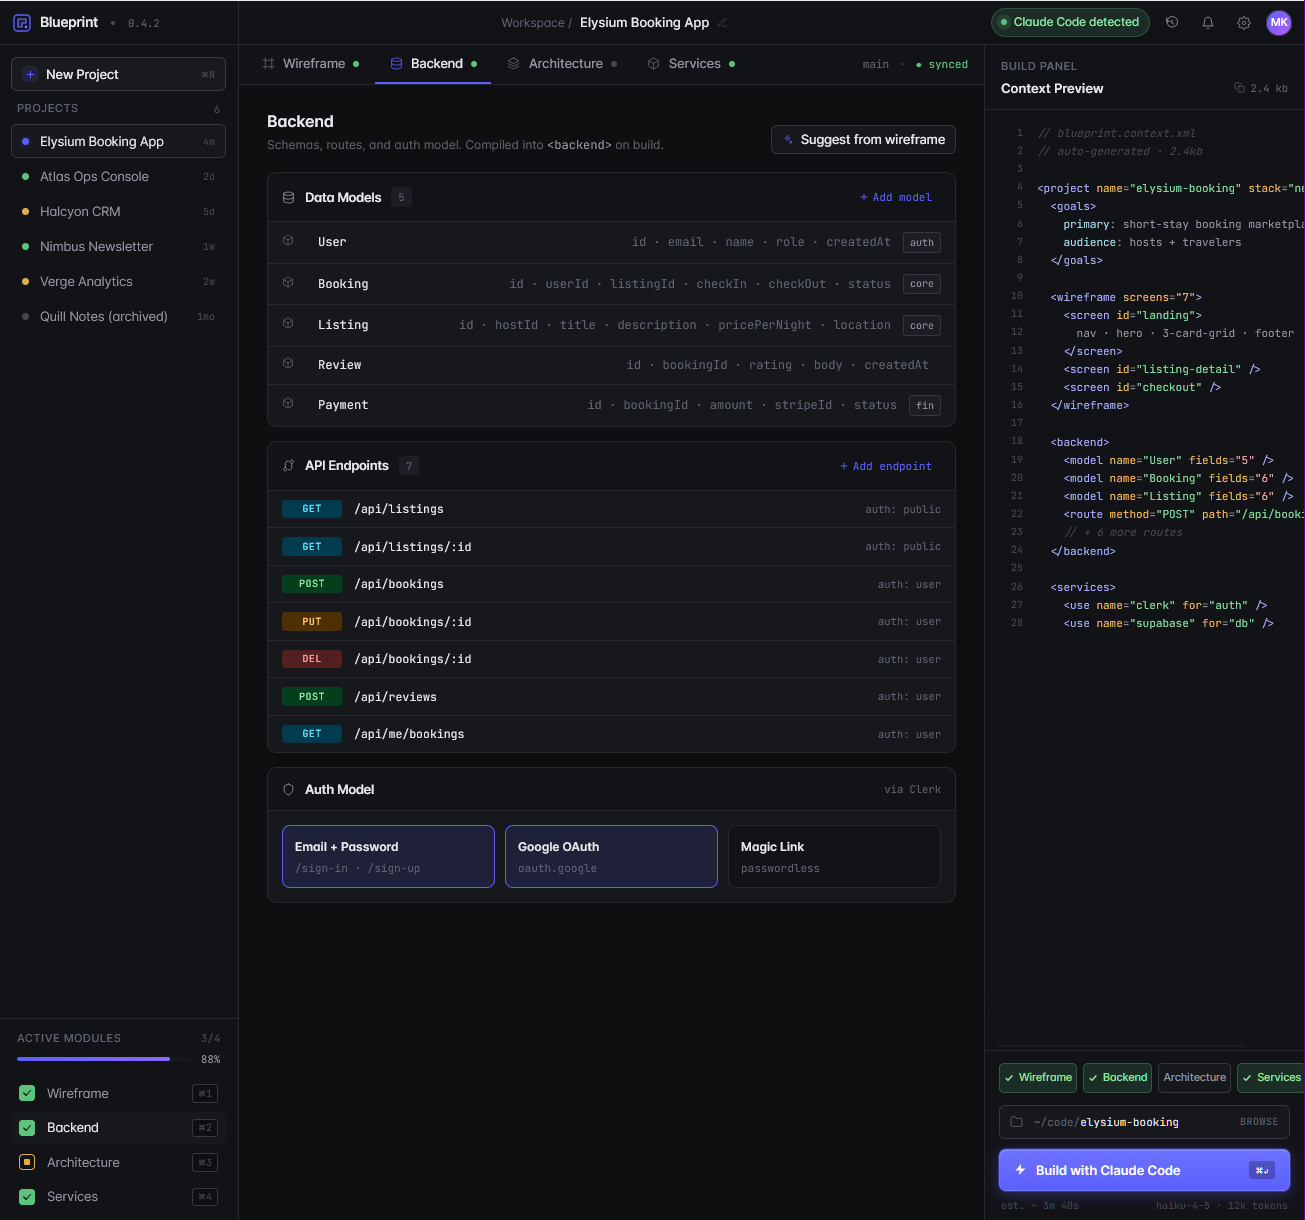Click the project path input field
The image size is (1305, 1220).
click(x=1144, y=1122)
